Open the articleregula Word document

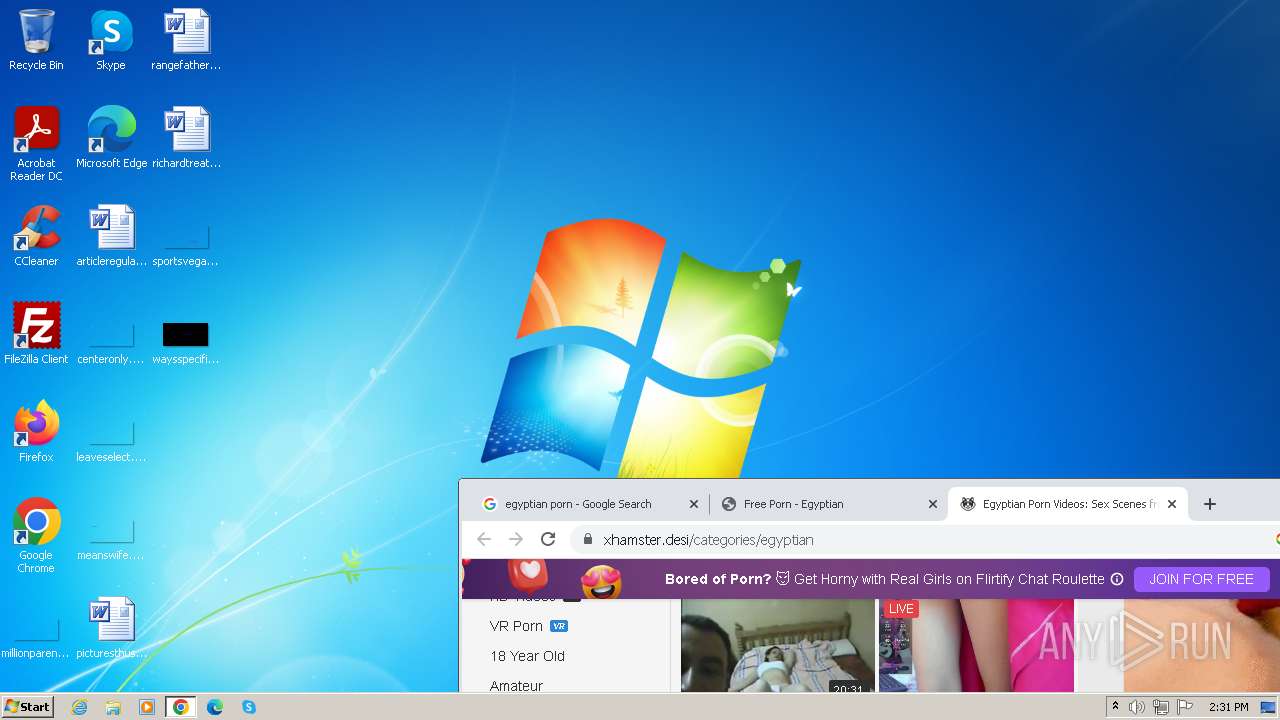point(111,235)
